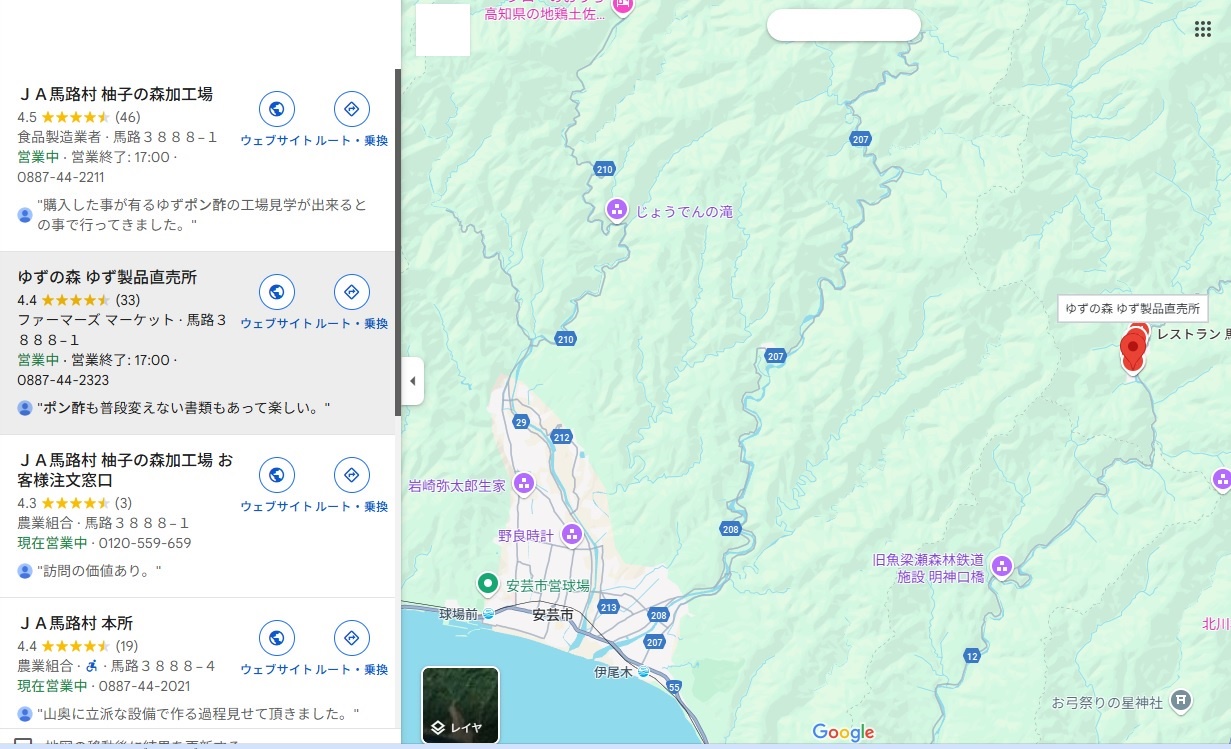Open the ゆずの森 ゆず製品直売所 listing title
Image resolution: width=1231 pixels, height=749 pixels.
(x=107, y=277)
